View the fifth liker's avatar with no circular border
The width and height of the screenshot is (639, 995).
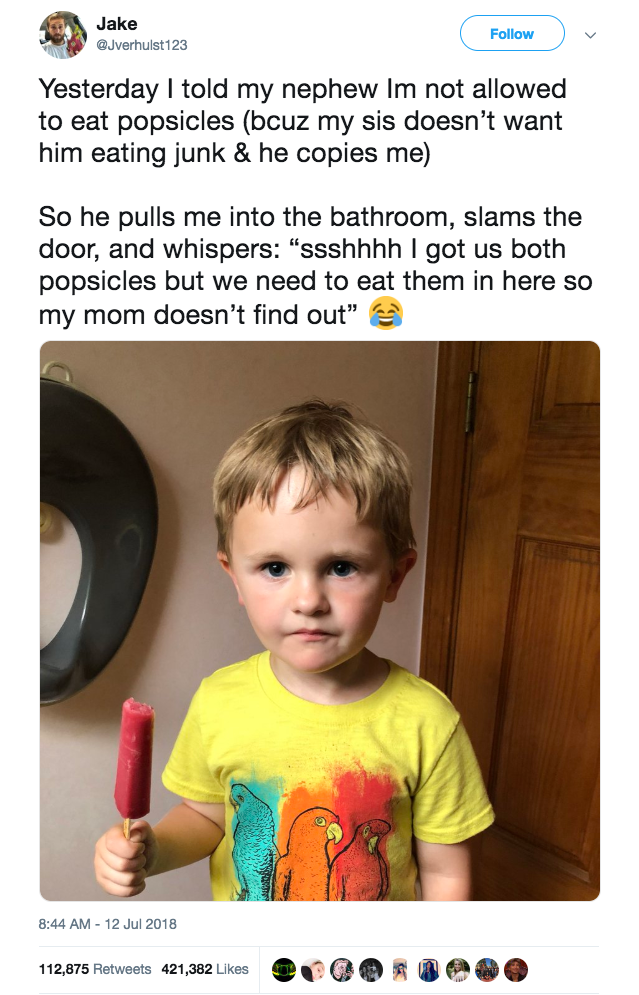tap(400, 970)
